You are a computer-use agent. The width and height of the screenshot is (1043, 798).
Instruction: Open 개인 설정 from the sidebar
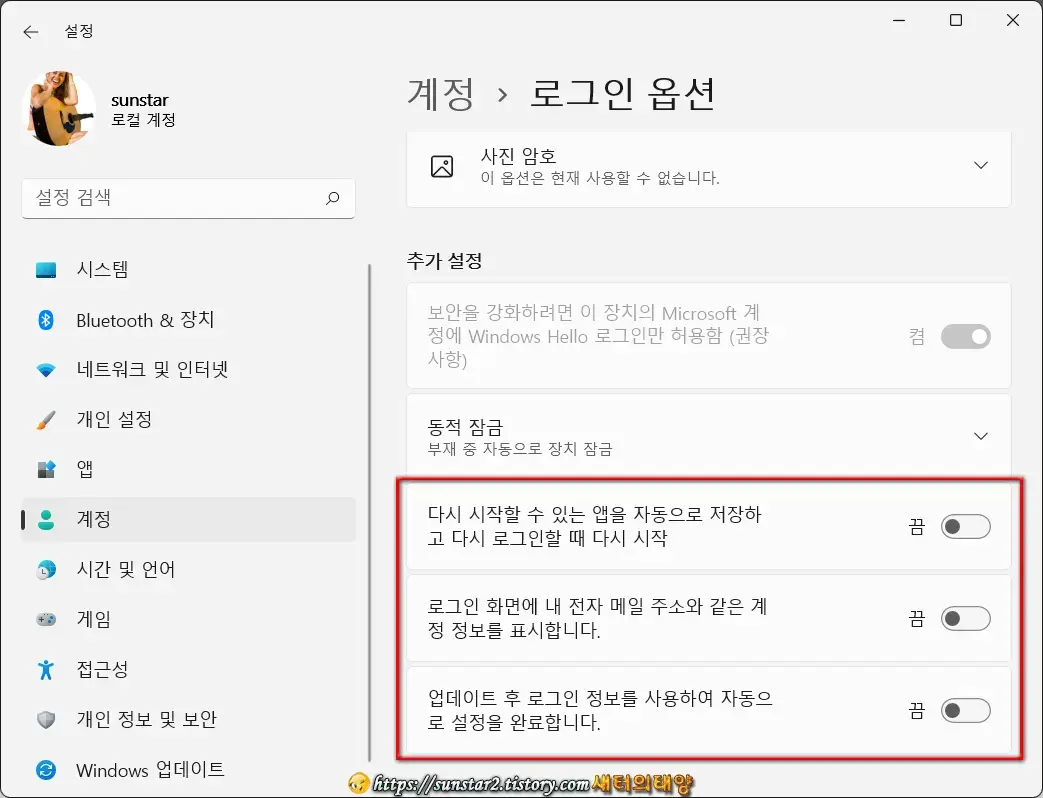[47, 419]
